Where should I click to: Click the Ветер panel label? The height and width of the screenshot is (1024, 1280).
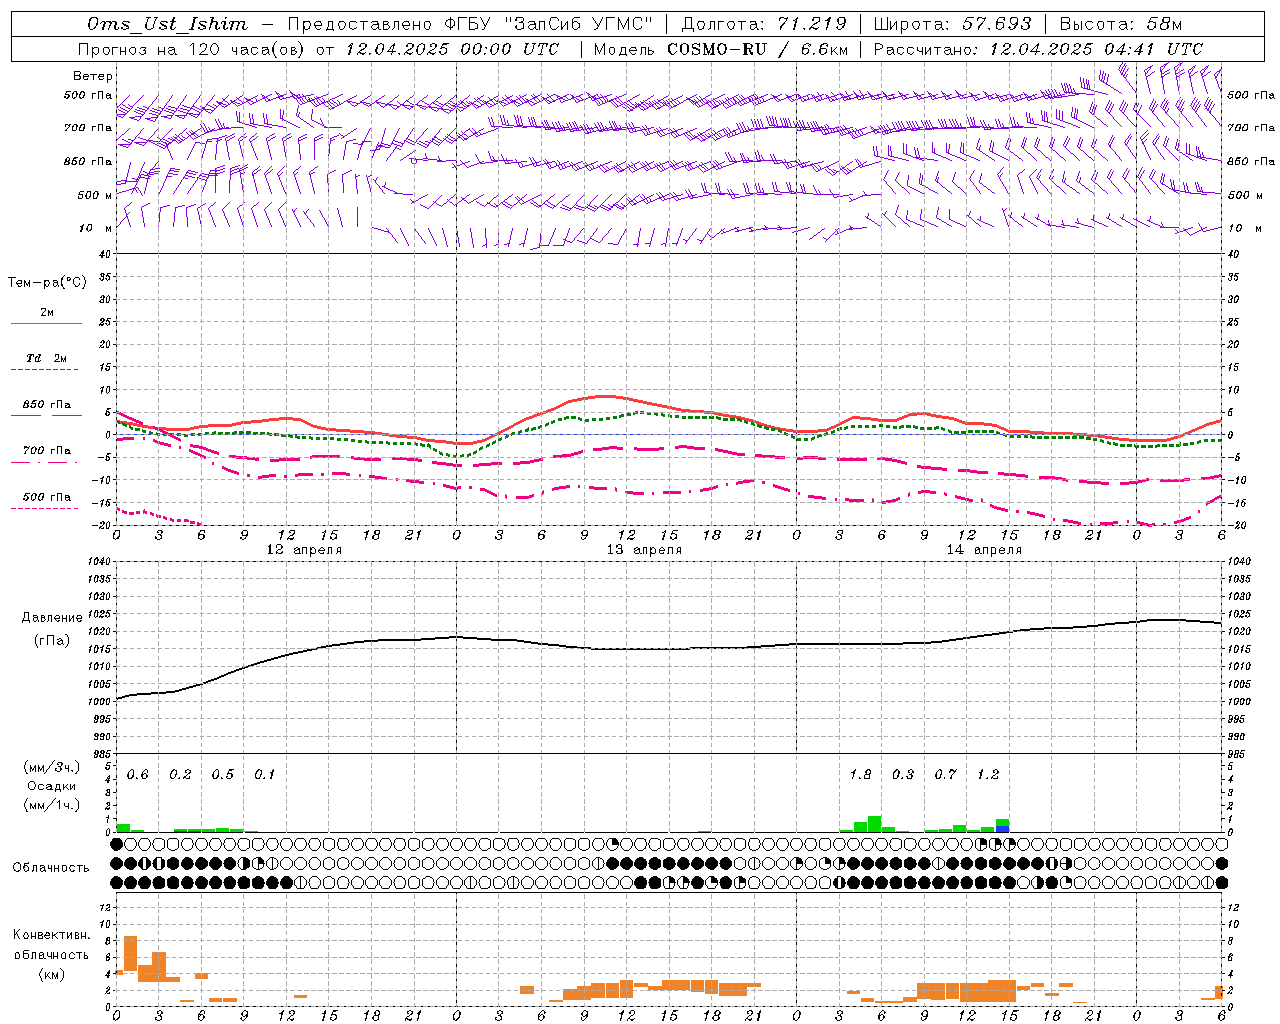pos(92,76)
